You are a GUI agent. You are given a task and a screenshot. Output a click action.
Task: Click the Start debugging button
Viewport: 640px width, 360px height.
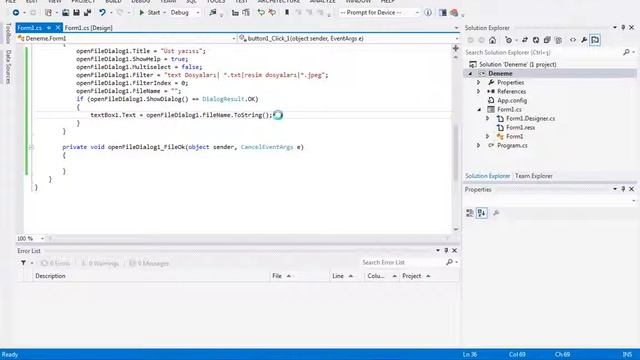[x=150, y=13]
